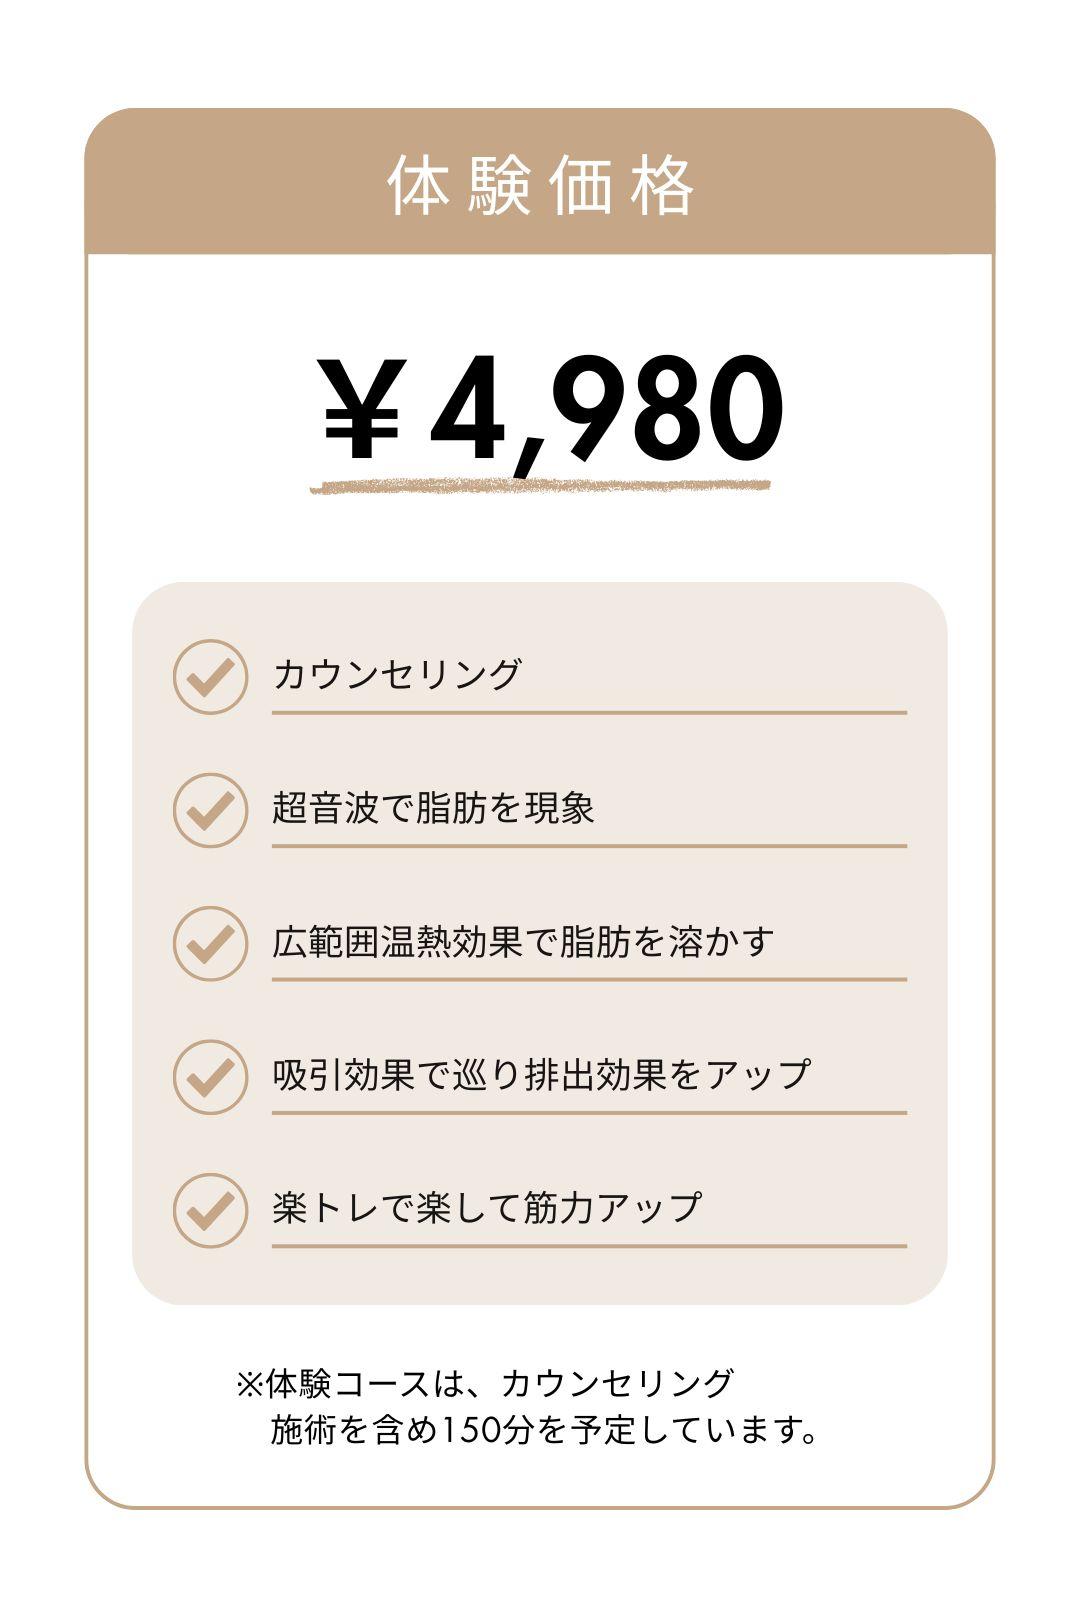The width and height of the screenshot is (1080, 1600).
Task: Tap the check circle beside 楽トレで楽して筋力アップ
Action: click(210, 1210)
